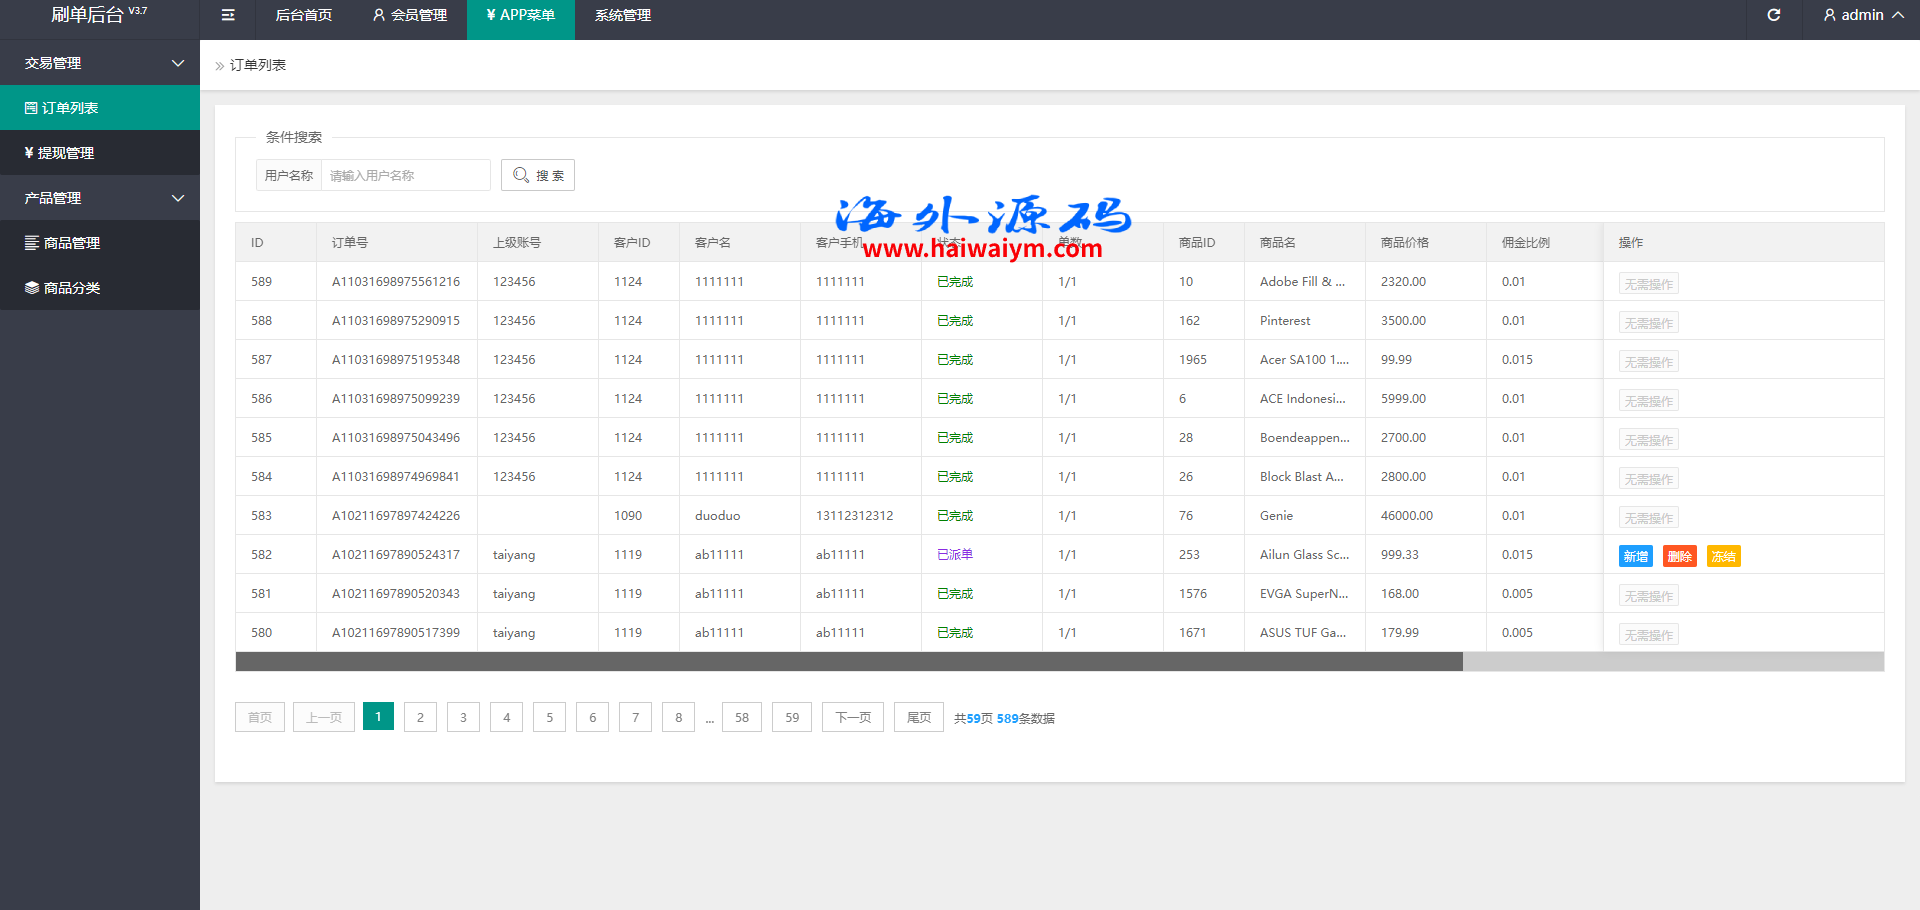1920x910 pixels.
Task: Click yellow 冻结 button for order 582
Action: point(1723,557)
